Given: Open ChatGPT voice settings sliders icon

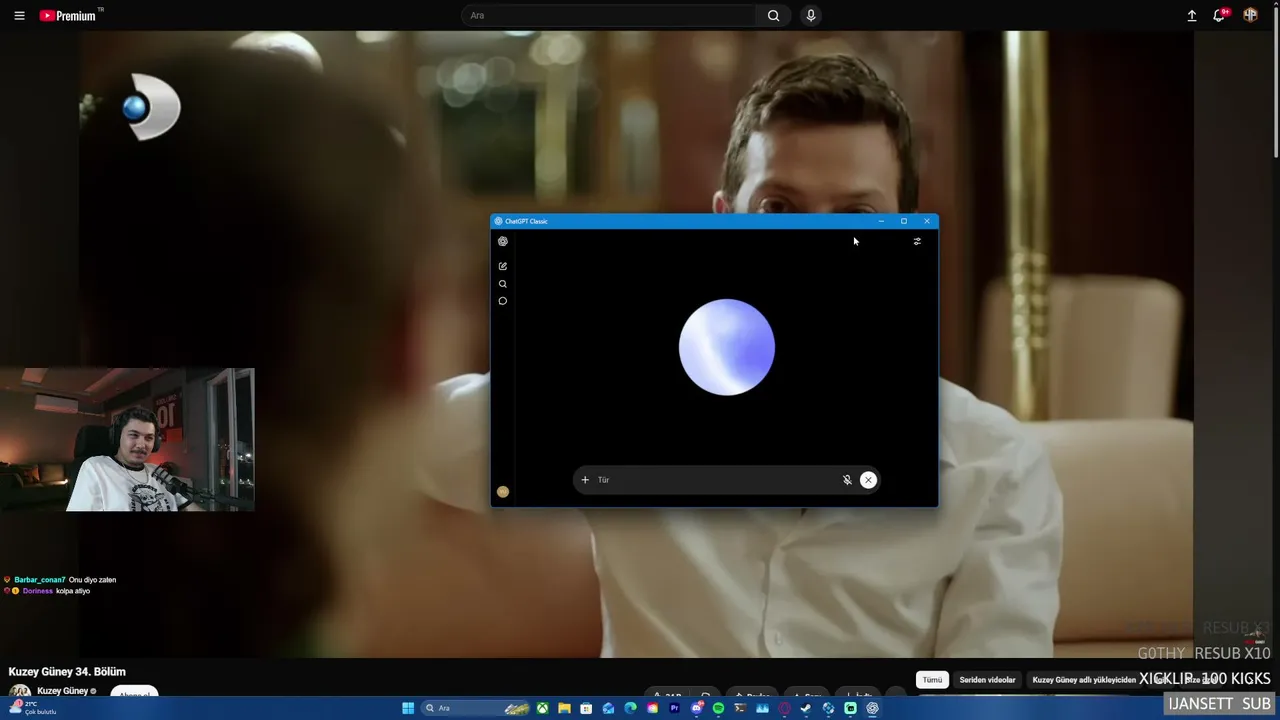Looking at the screenshot, I should coord(917,241).
